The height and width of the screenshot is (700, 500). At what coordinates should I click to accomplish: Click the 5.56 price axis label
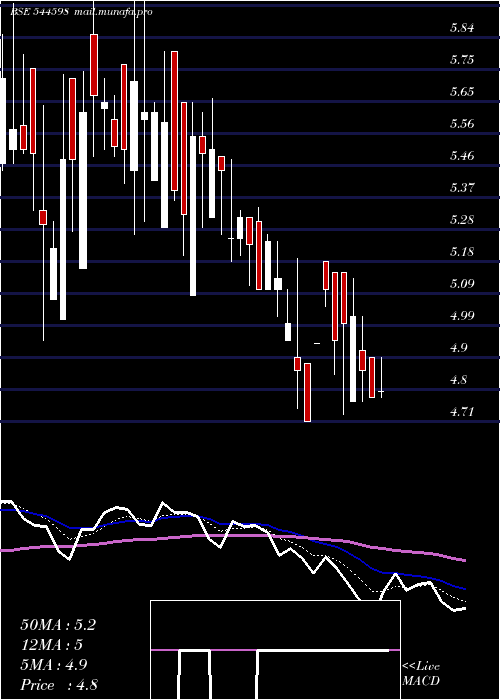(x=462, y=124)
